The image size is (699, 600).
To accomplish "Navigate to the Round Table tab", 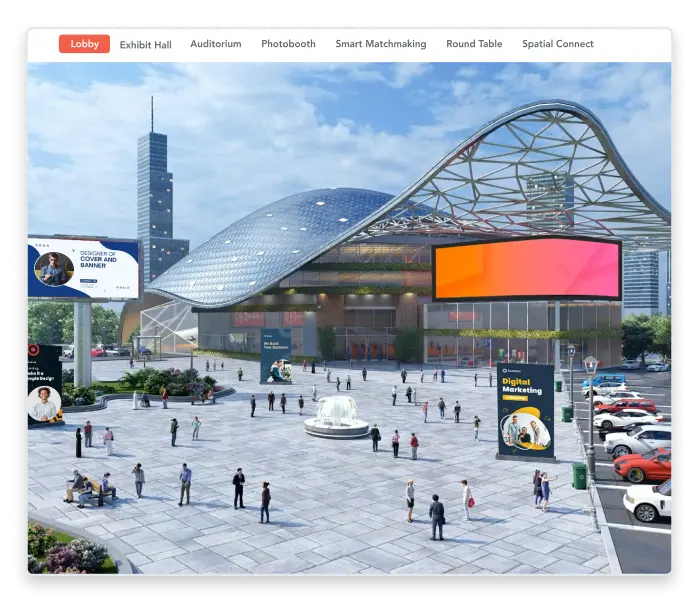I will tap(474, 44).
